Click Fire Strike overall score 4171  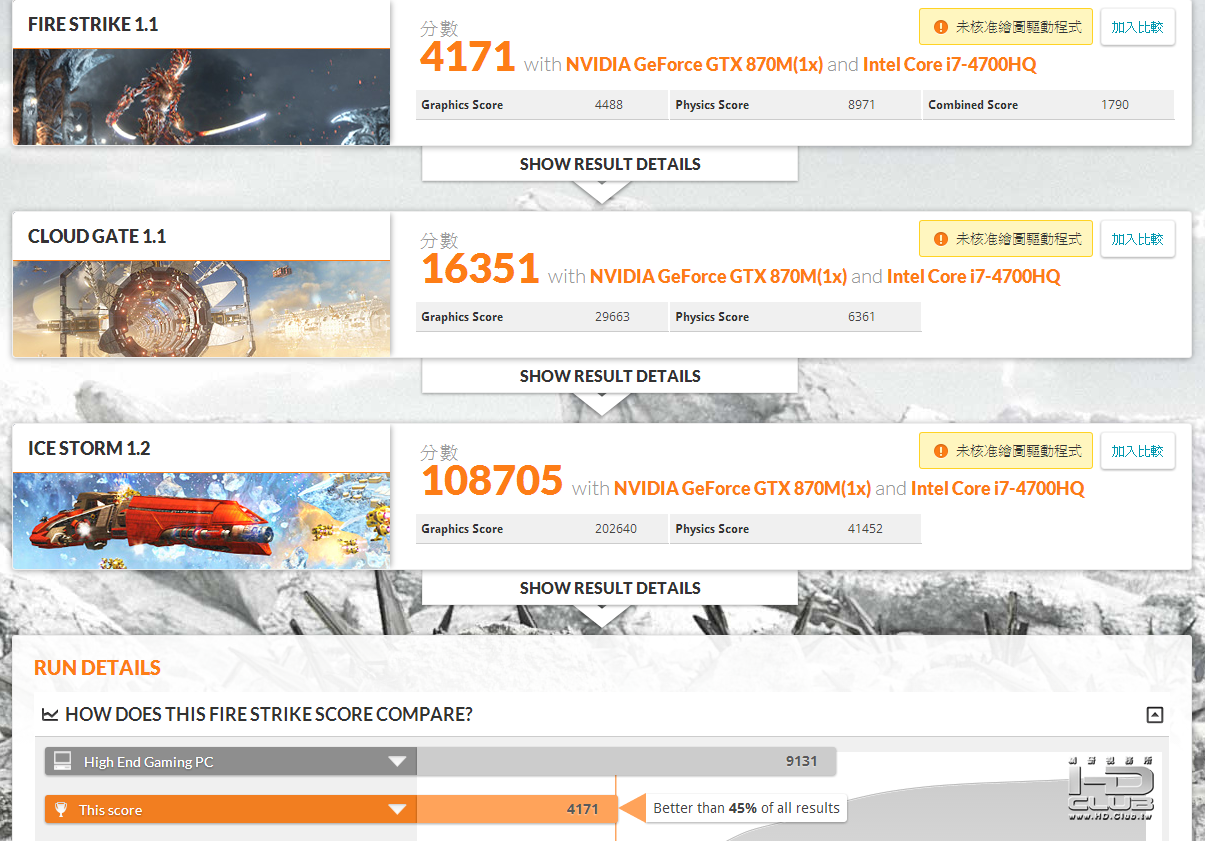coord(467,57)
